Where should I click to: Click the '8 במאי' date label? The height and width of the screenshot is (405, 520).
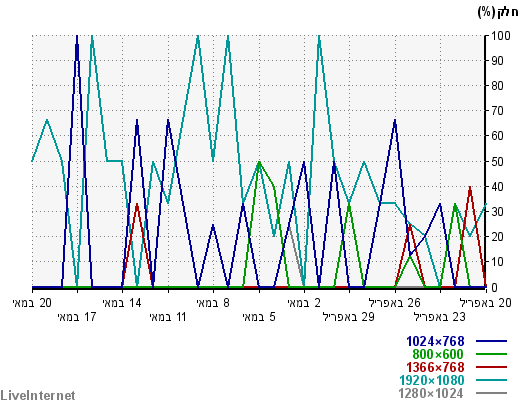pos(213,303)
